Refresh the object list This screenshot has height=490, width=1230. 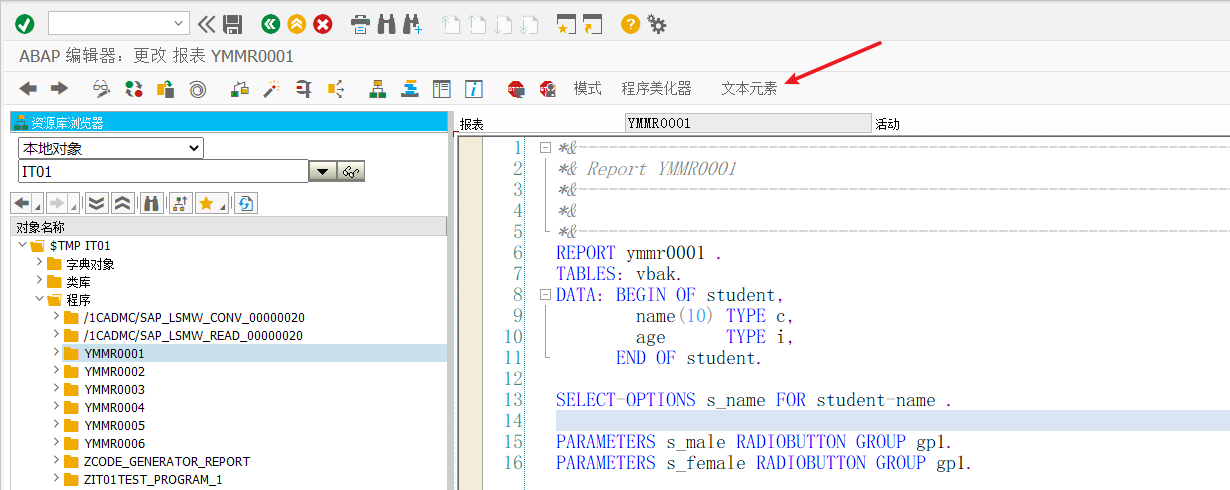click(x=246, y=203)
